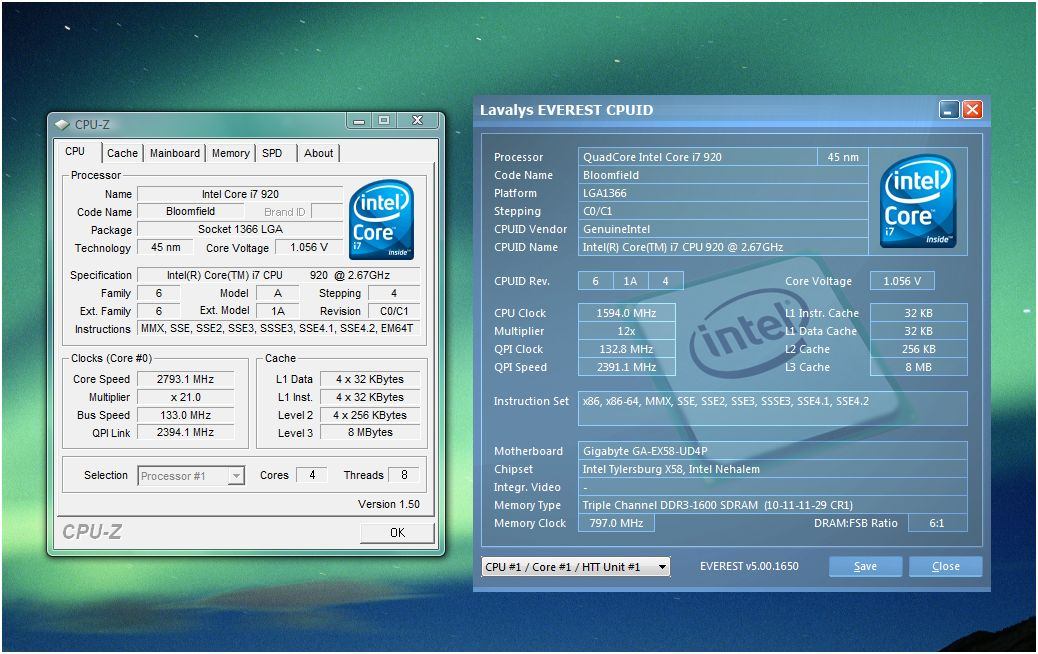The width and height of the screenshot is (1038, 654).
Task: Click the Revision value C0/C1 in CPU-Z
Action: point(394,310)
